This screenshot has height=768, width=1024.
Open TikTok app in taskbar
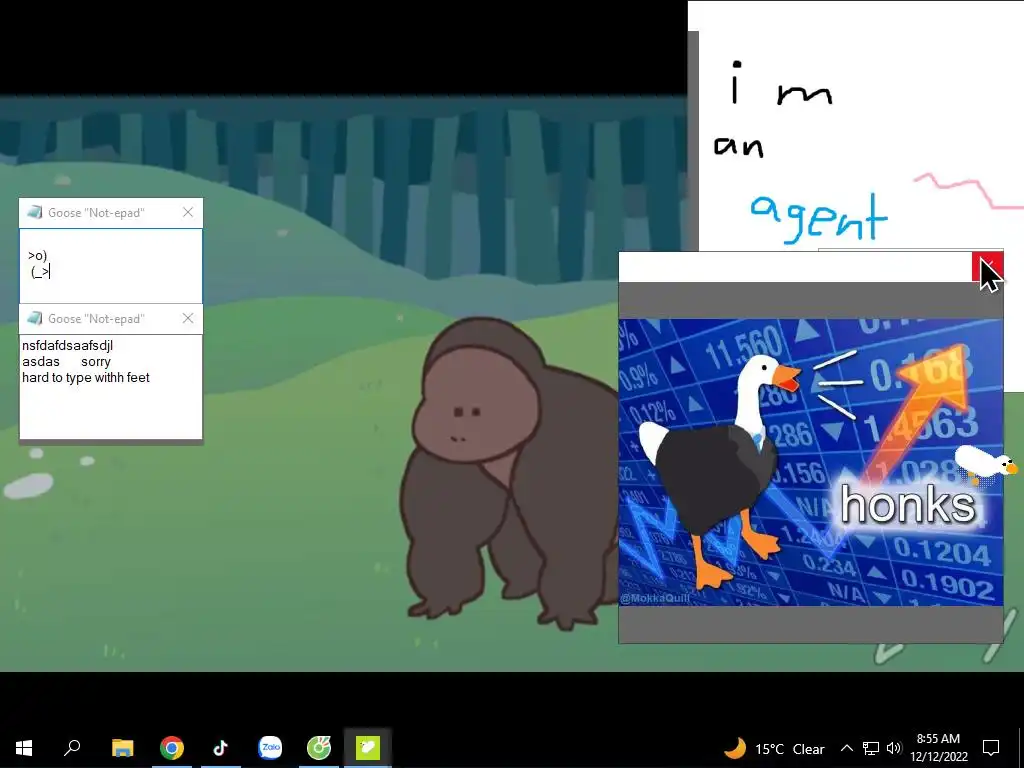(221, 748)
